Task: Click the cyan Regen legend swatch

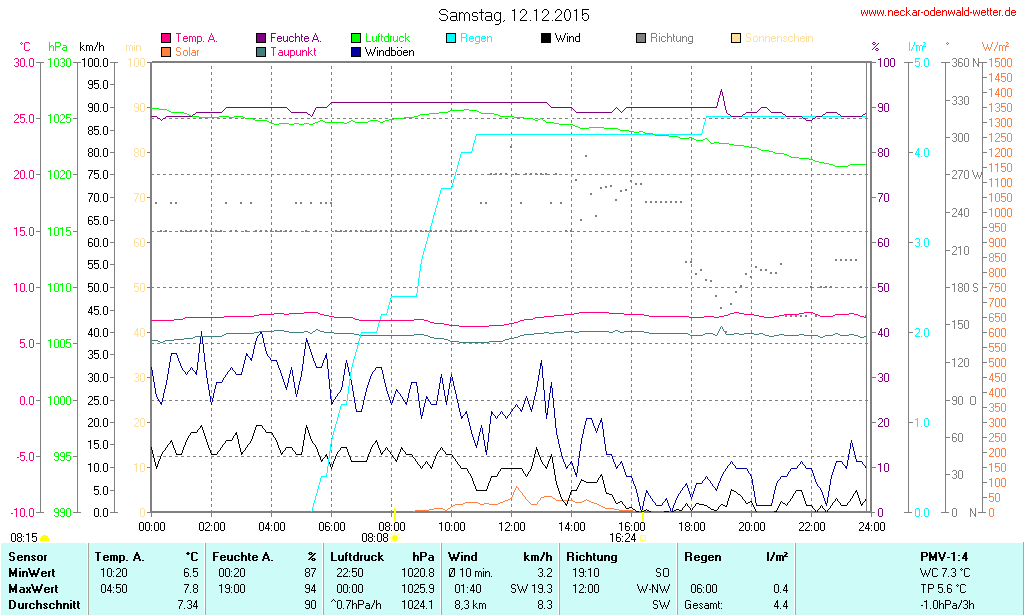Action: [451, 39]
